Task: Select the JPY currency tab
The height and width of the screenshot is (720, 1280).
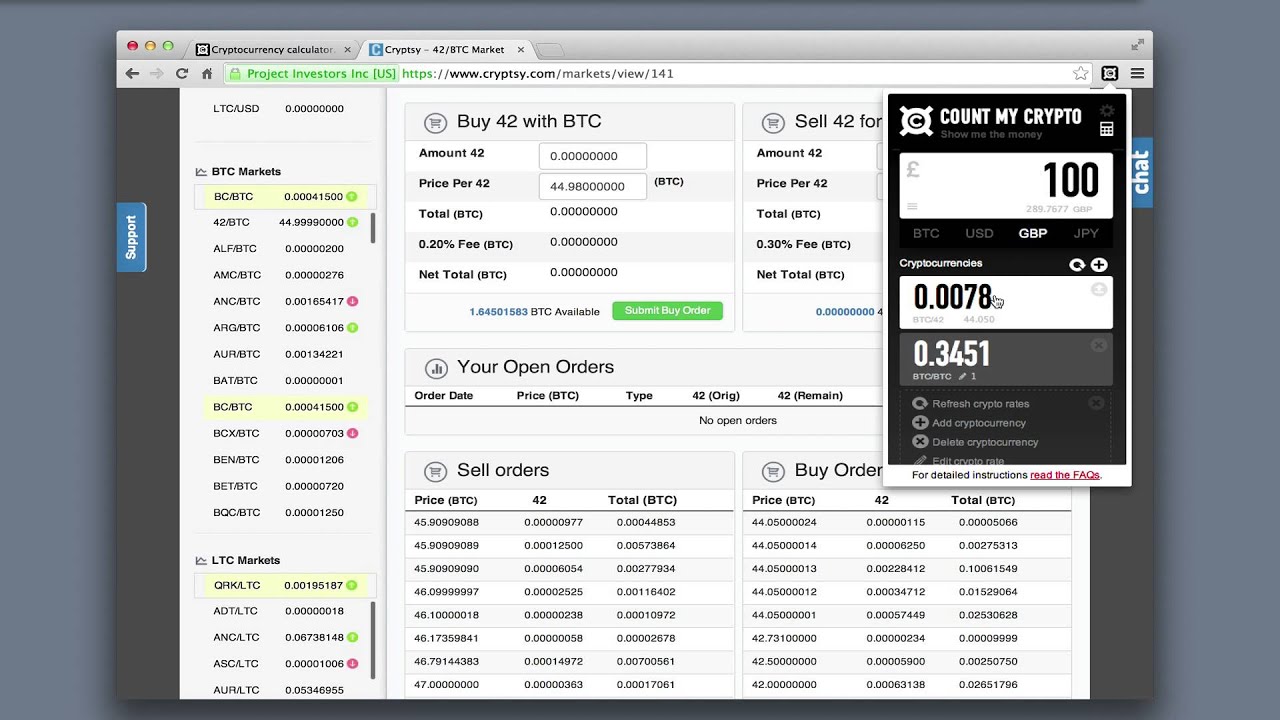Action: pos(1086,233)
